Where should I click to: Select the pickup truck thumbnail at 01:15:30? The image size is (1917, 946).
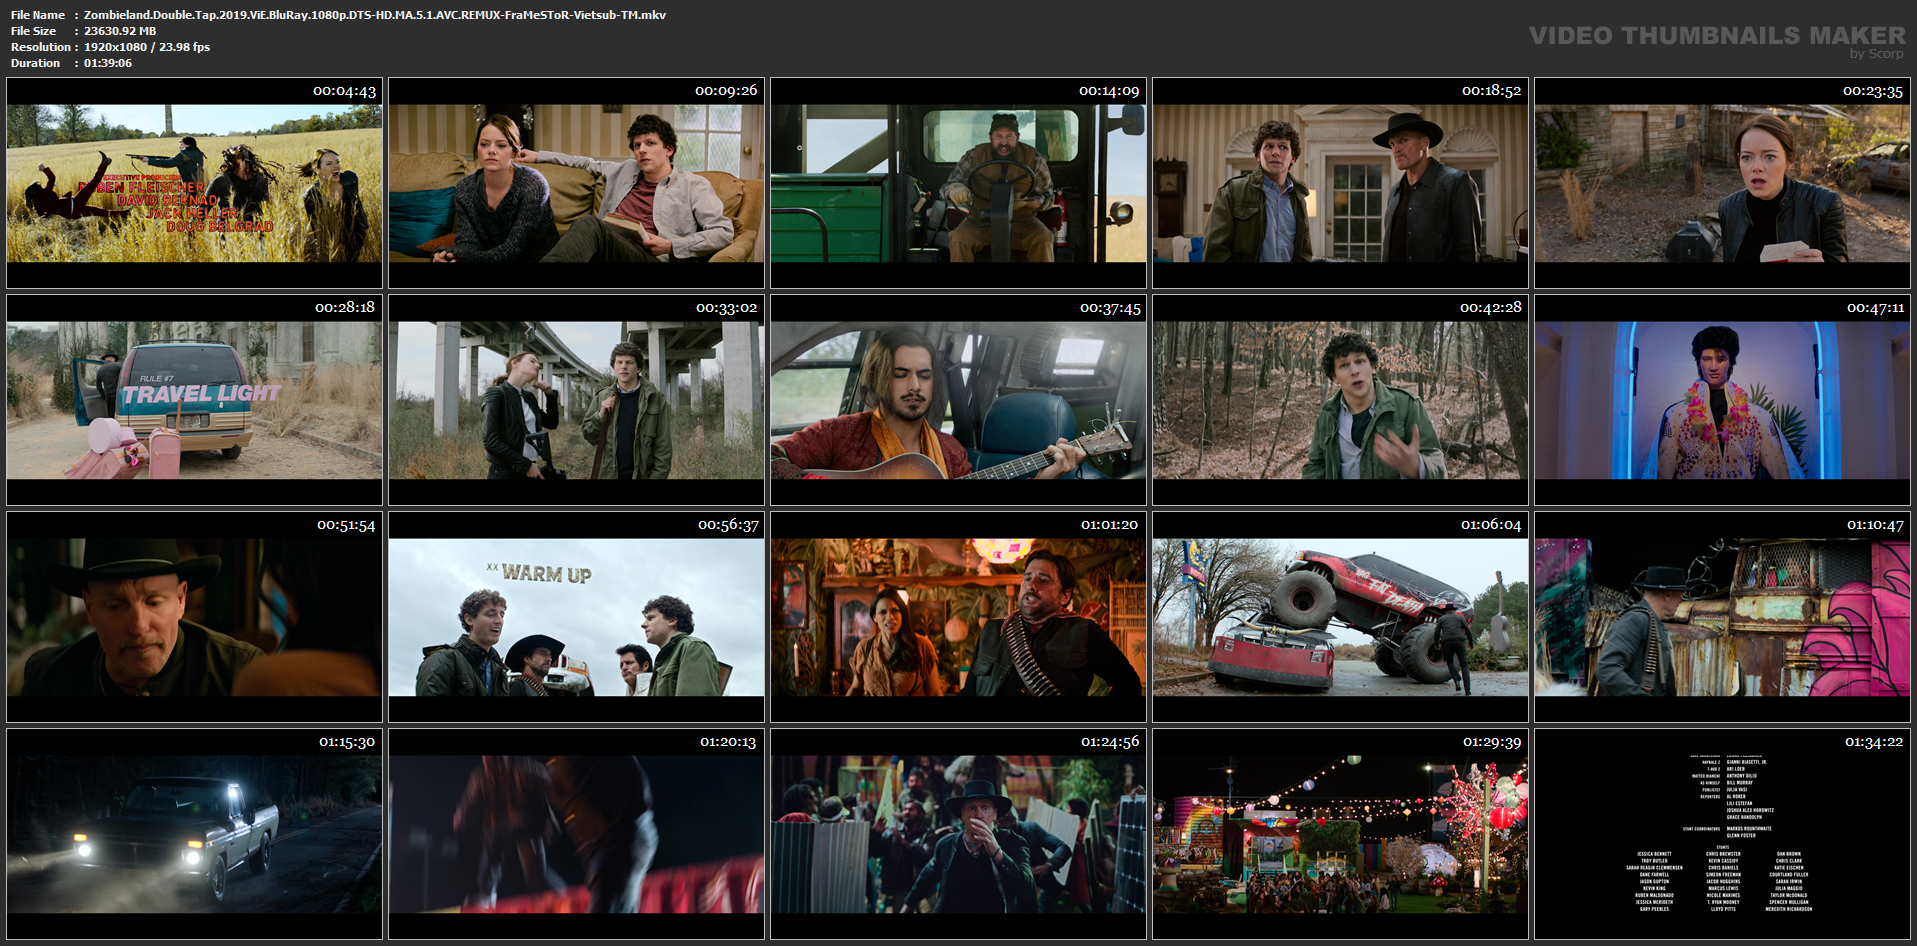tap(194, 834)
